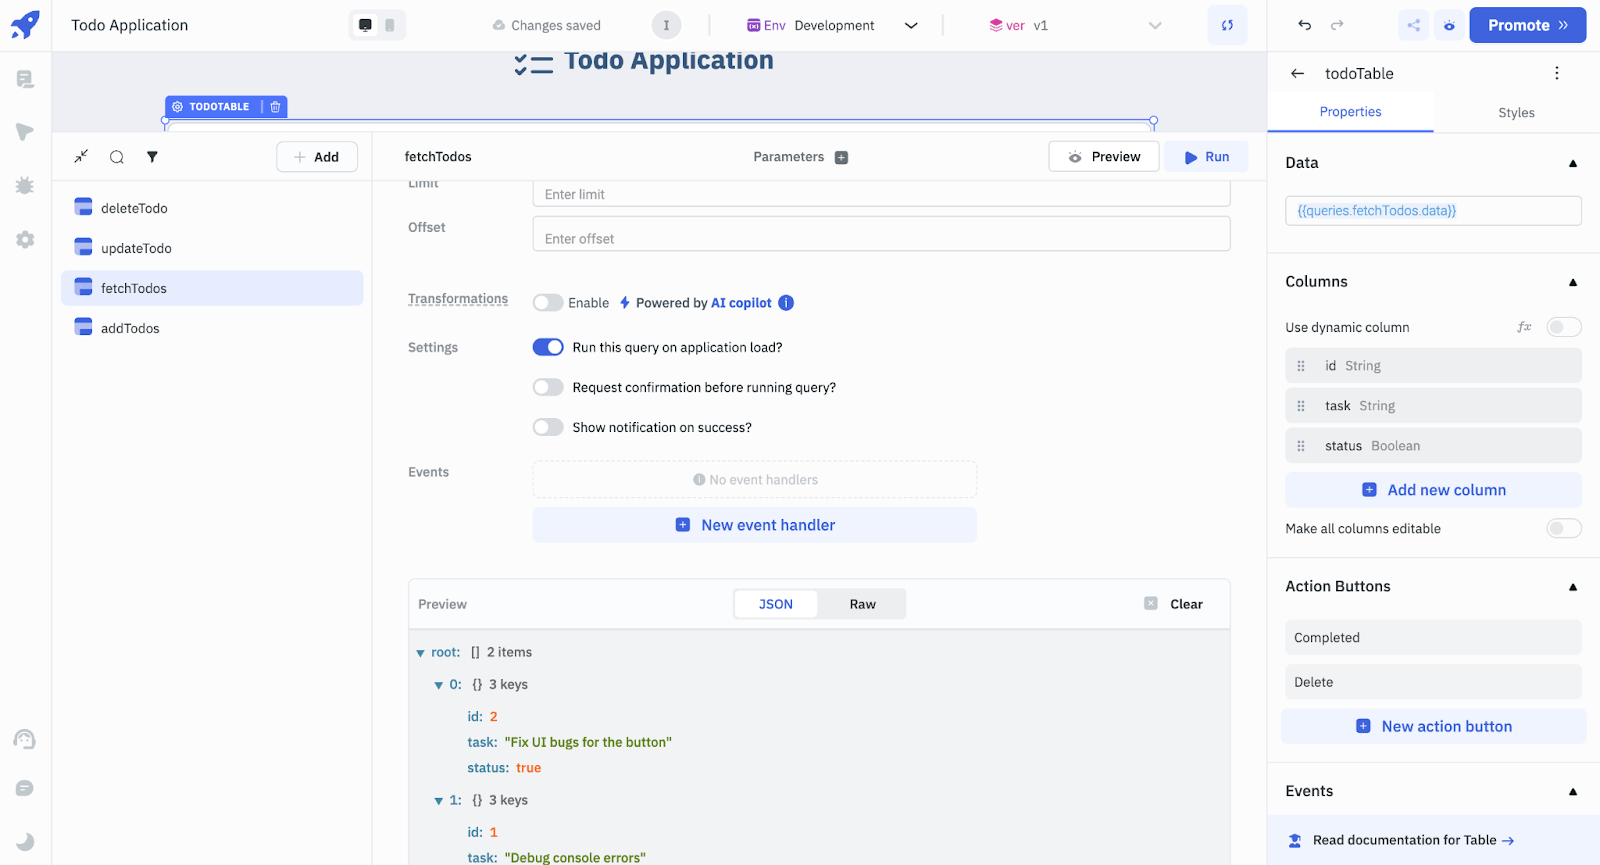
Task: Open Read documentation for Table link
Action: point(1413,840)
